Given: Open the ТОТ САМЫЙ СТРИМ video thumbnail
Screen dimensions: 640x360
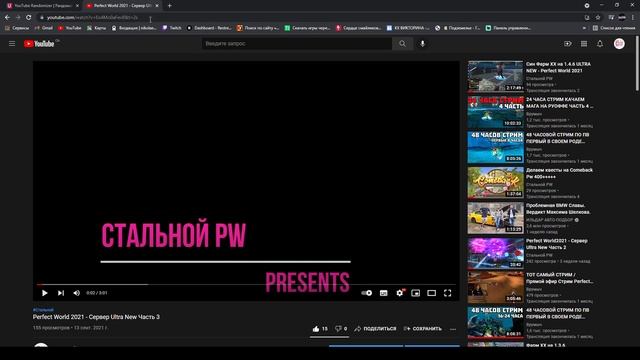Looking at the screenshot, I should [496, 287].
